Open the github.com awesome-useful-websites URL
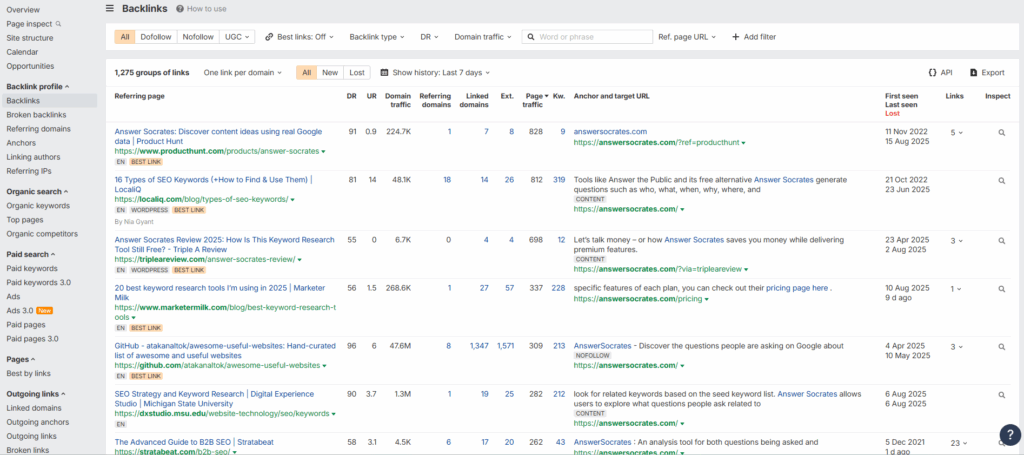Viewport: 1024px width, 455px height. point(217,366)
